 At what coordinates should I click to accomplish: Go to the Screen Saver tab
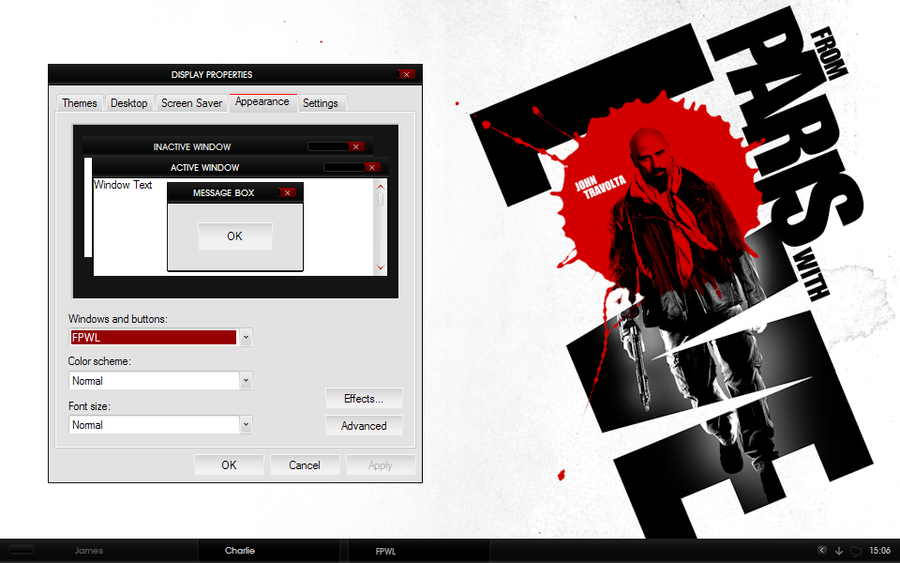(191, 103)
